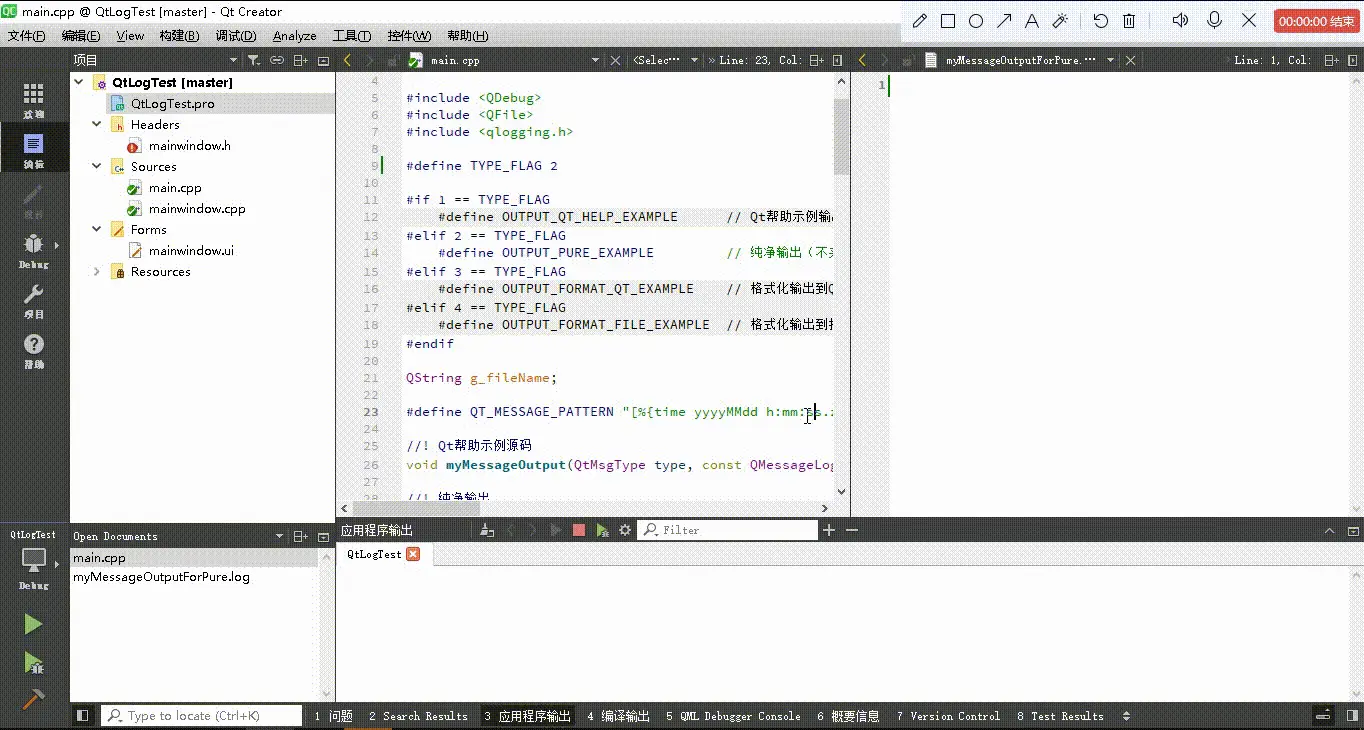The width and height of the screenshot is (1364, 730).
Task: Close QtLogTest output tab red X
Action: pos(413,554)
